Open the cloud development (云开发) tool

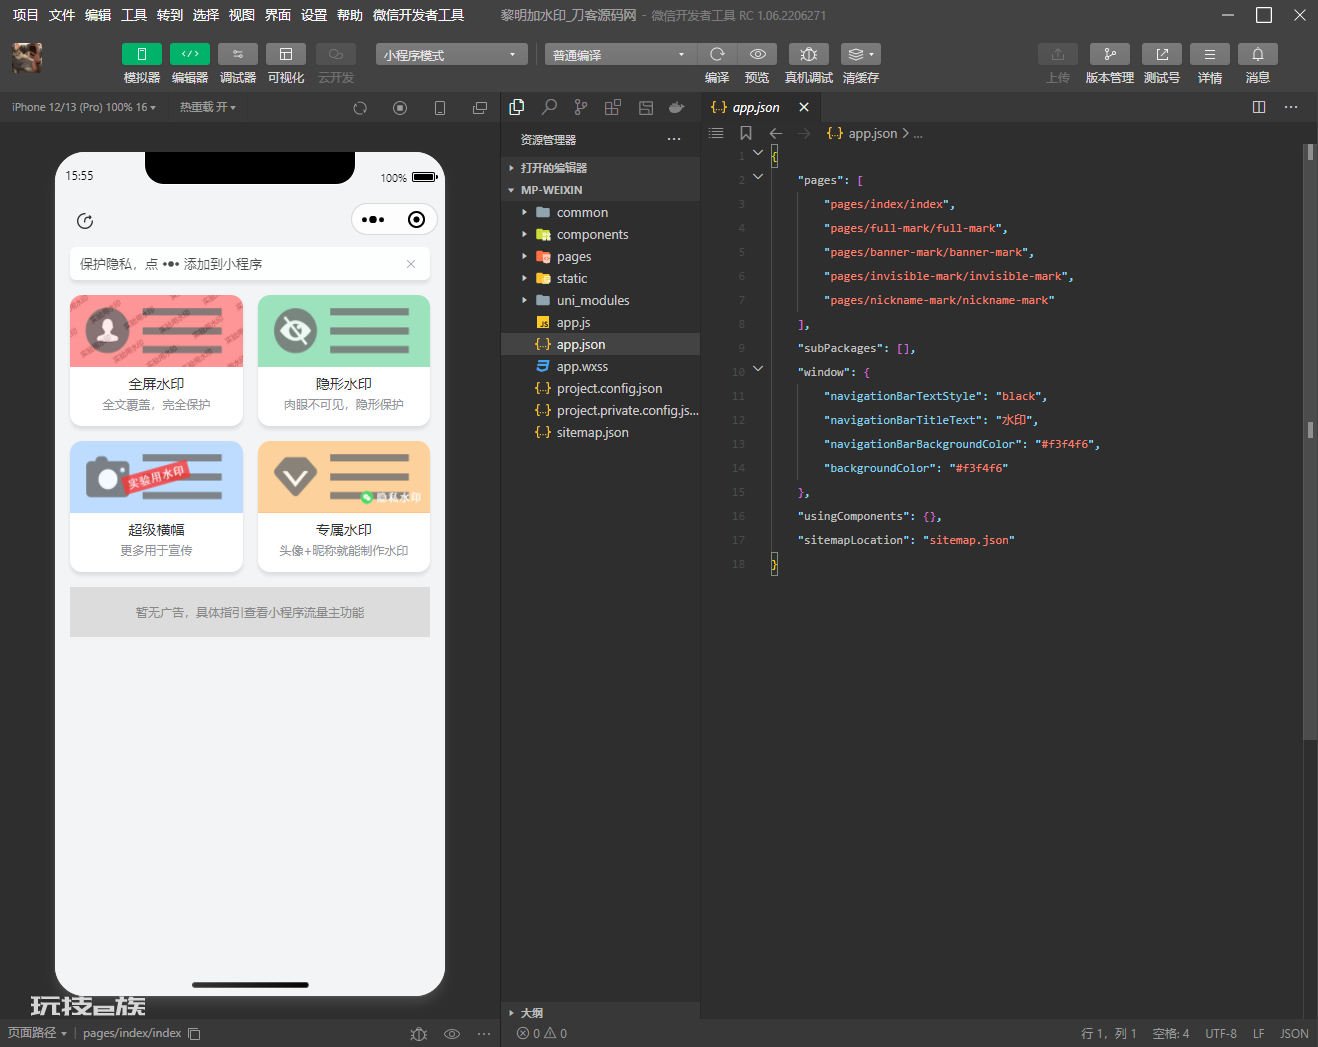336,54
